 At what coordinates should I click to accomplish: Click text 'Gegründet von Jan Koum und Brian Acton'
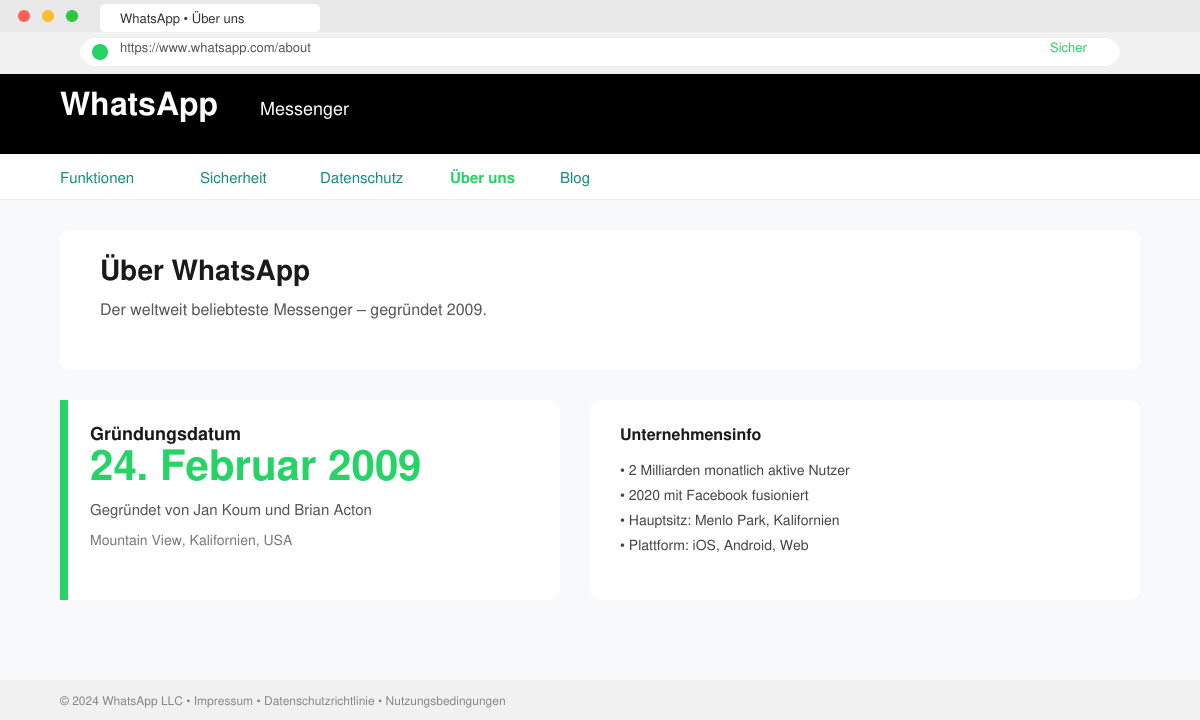(231, 510)
